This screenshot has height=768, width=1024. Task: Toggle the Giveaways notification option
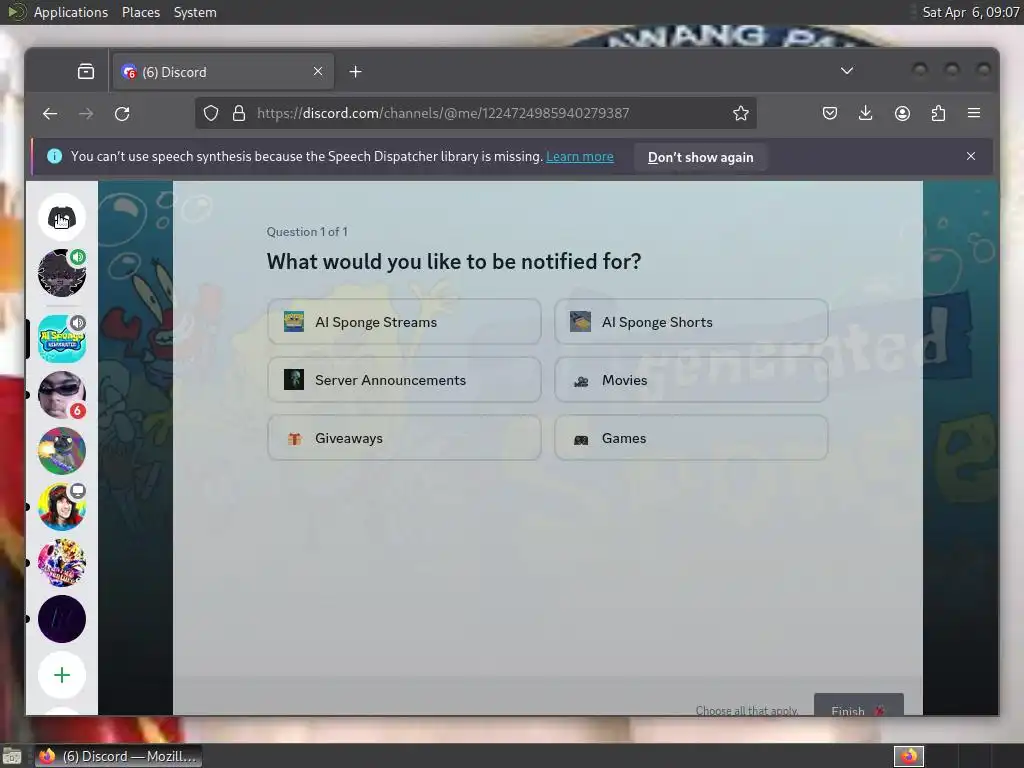click(x=404, y=438)
